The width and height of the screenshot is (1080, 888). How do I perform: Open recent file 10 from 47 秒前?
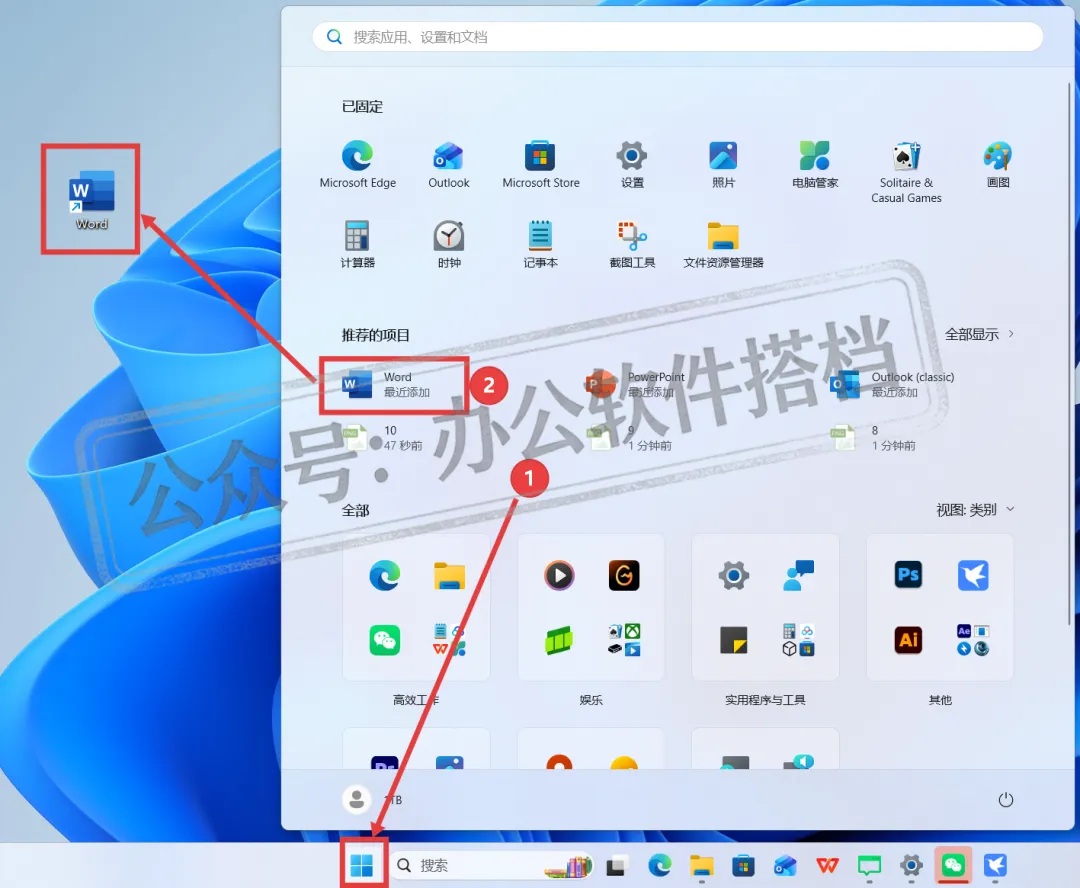pyautogui.click(x=383, y=437)
